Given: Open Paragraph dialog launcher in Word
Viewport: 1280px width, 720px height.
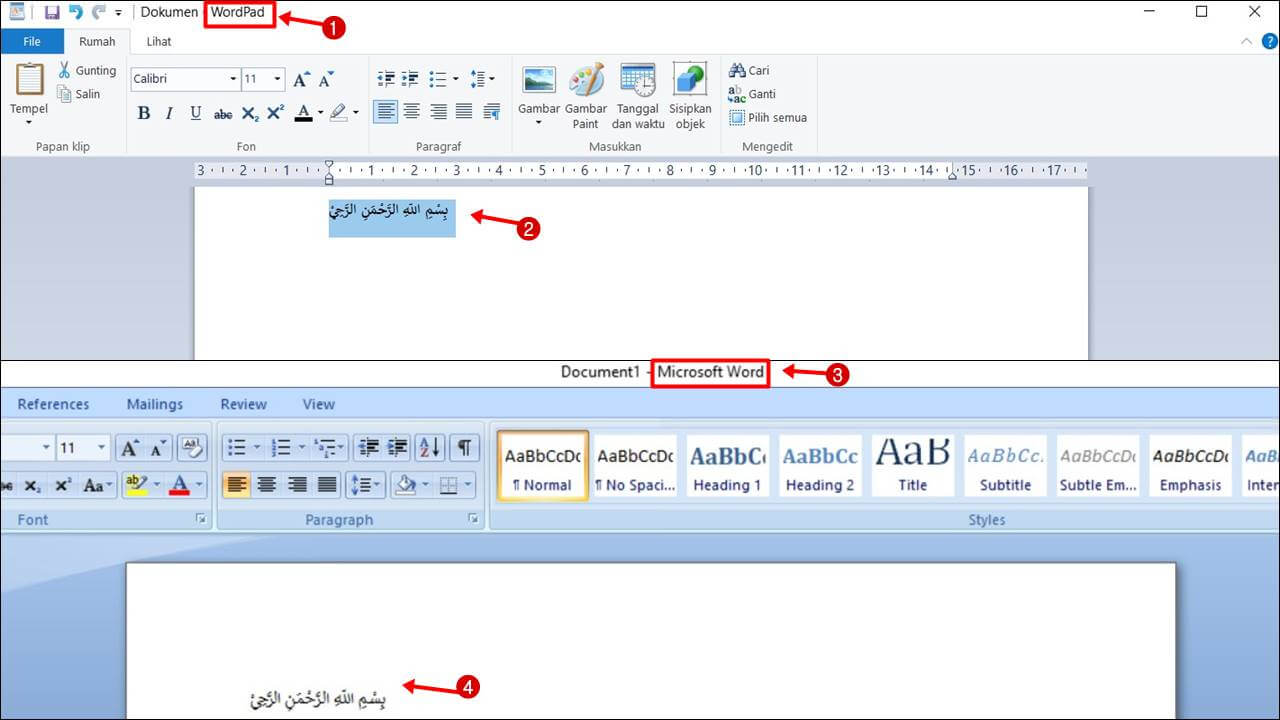Looking at the screenshot, I should (473, 519).
